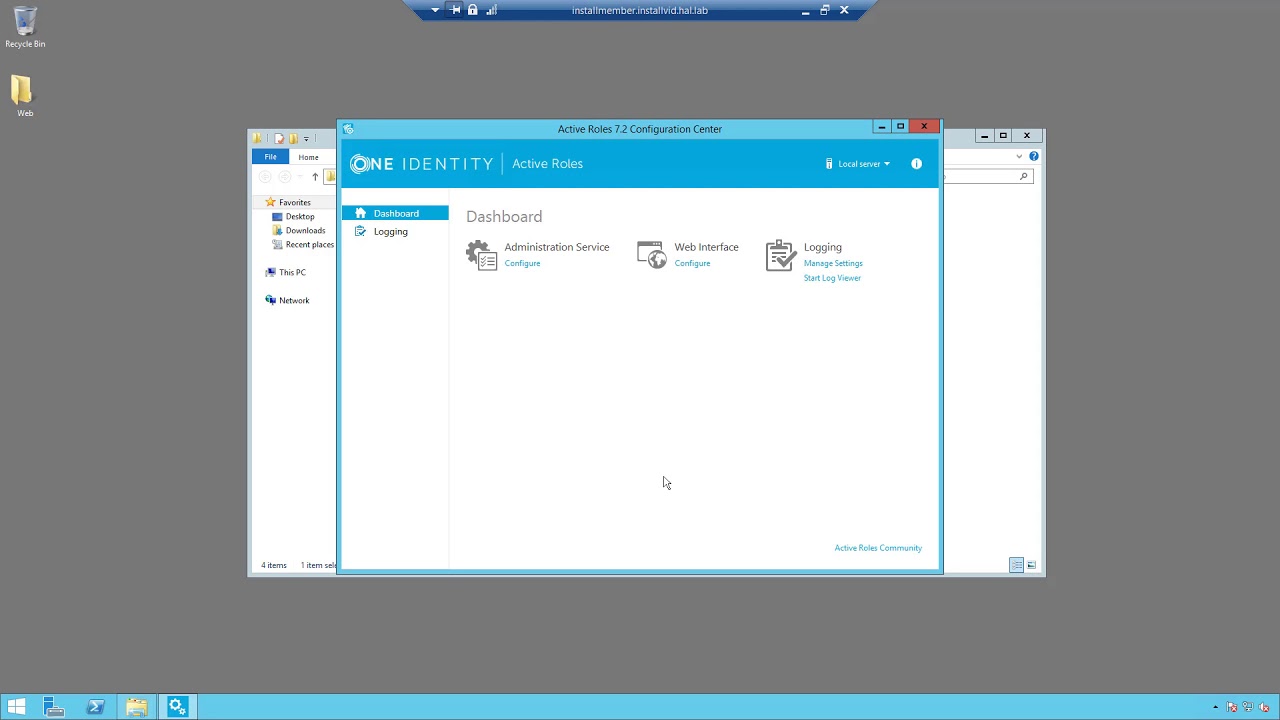Screen dimensions: 1280x720
Task: Open the Windows Start button
Action: click(x=16, y=707)
